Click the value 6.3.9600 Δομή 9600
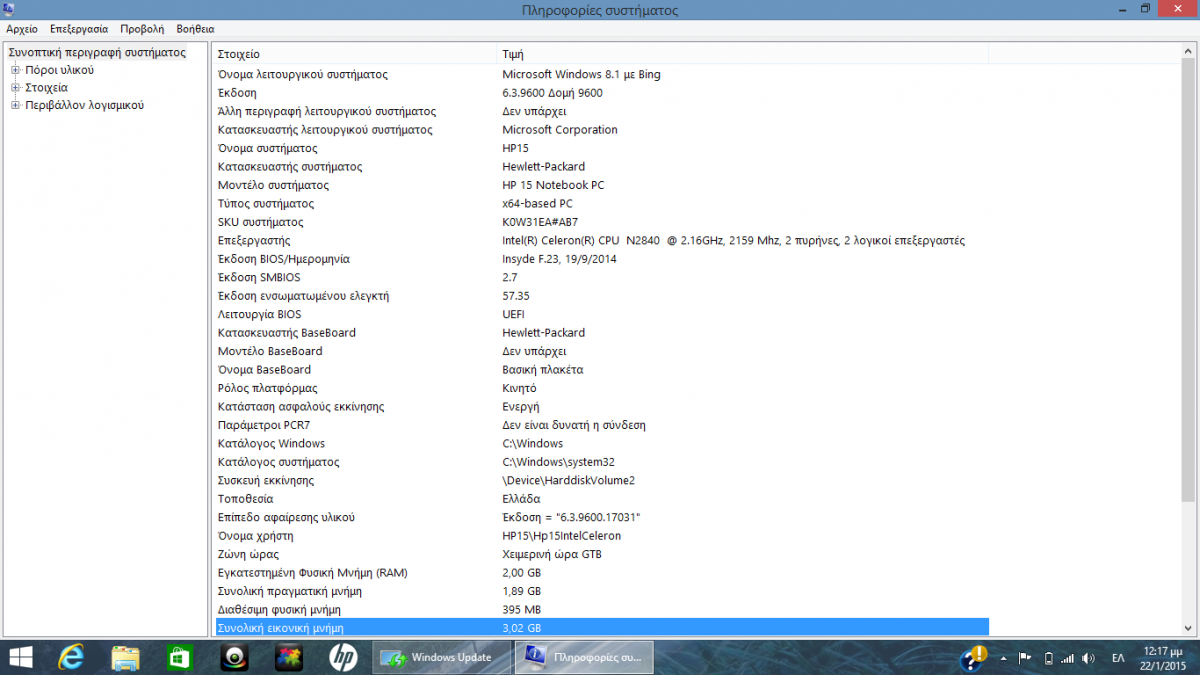 point(552,93)
